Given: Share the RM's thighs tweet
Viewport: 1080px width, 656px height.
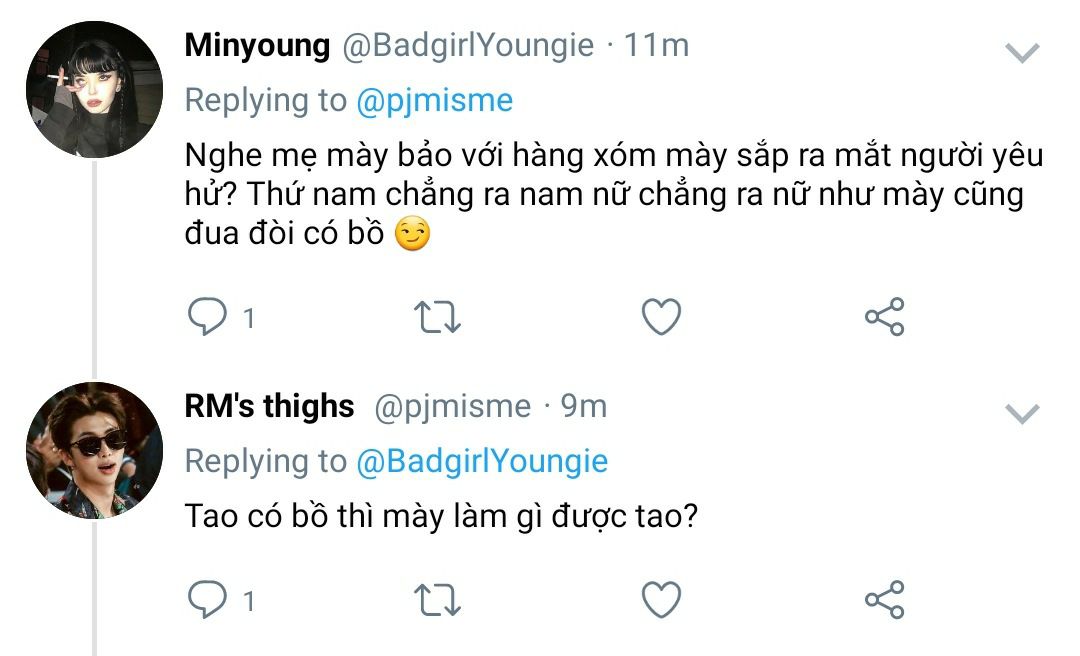Looking at the screenshot, I should (884, 599).
